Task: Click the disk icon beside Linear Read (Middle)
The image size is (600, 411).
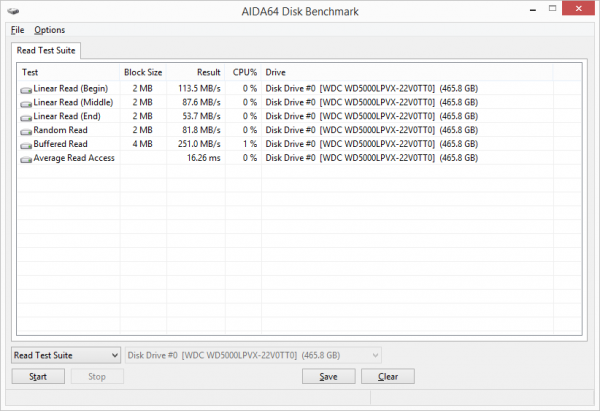Action: point(26,104)
